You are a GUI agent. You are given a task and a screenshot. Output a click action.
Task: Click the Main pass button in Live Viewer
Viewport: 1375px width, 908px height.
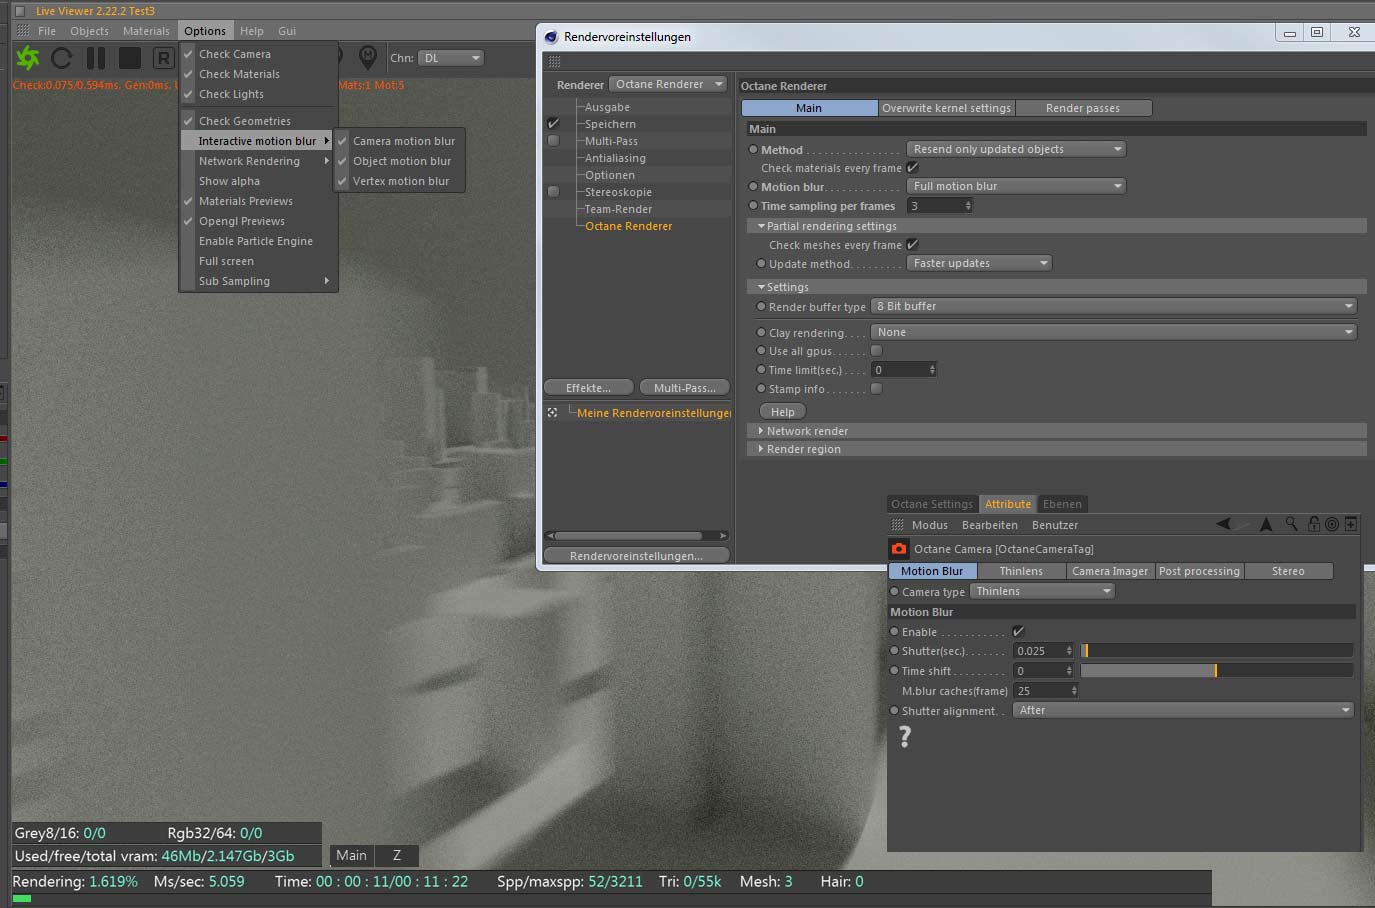pyautogui.click(x=351, y=855)
